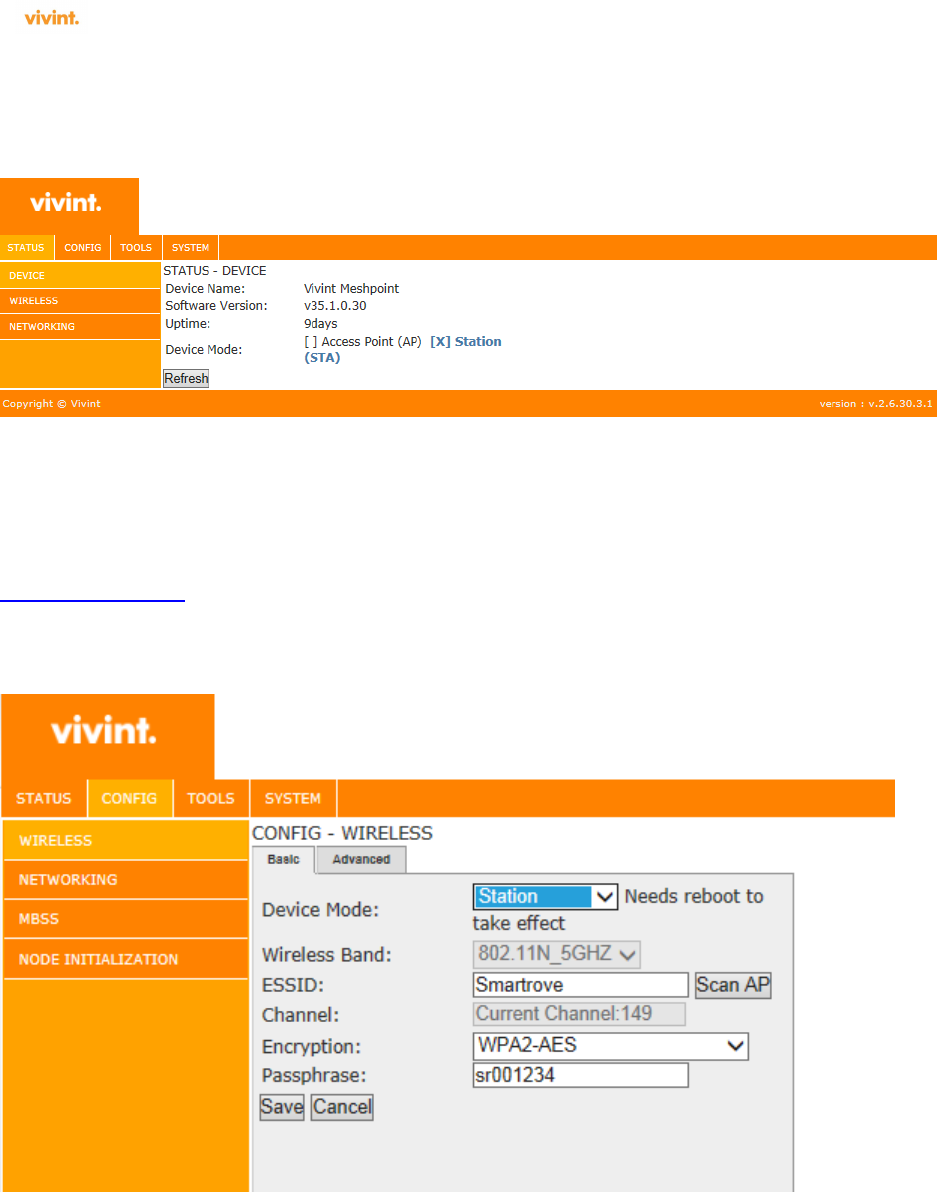
Task: Click the 'STATUS - DEVICE' heading
Action: click(x=215, y=271)
